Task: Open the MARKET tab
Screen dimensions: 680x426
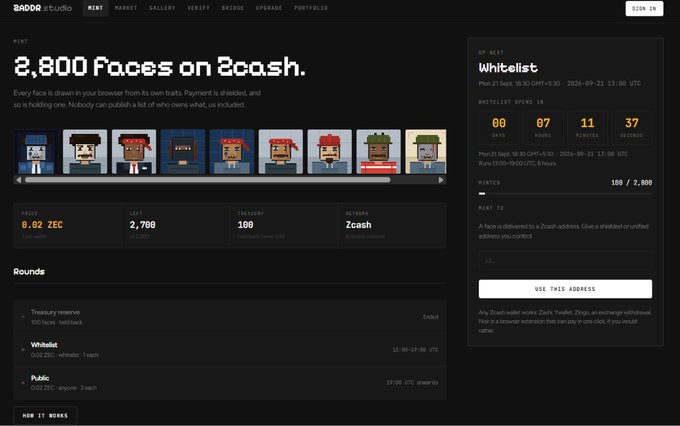Action: click(x=126, y=8)
